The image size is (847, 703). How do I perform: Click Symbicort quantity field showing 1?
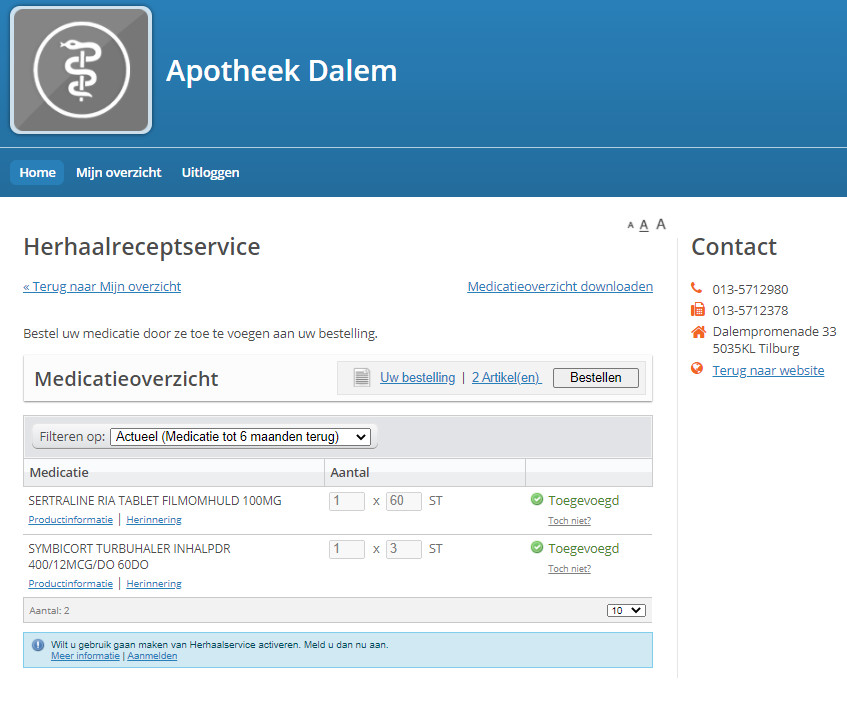[347, 549]
